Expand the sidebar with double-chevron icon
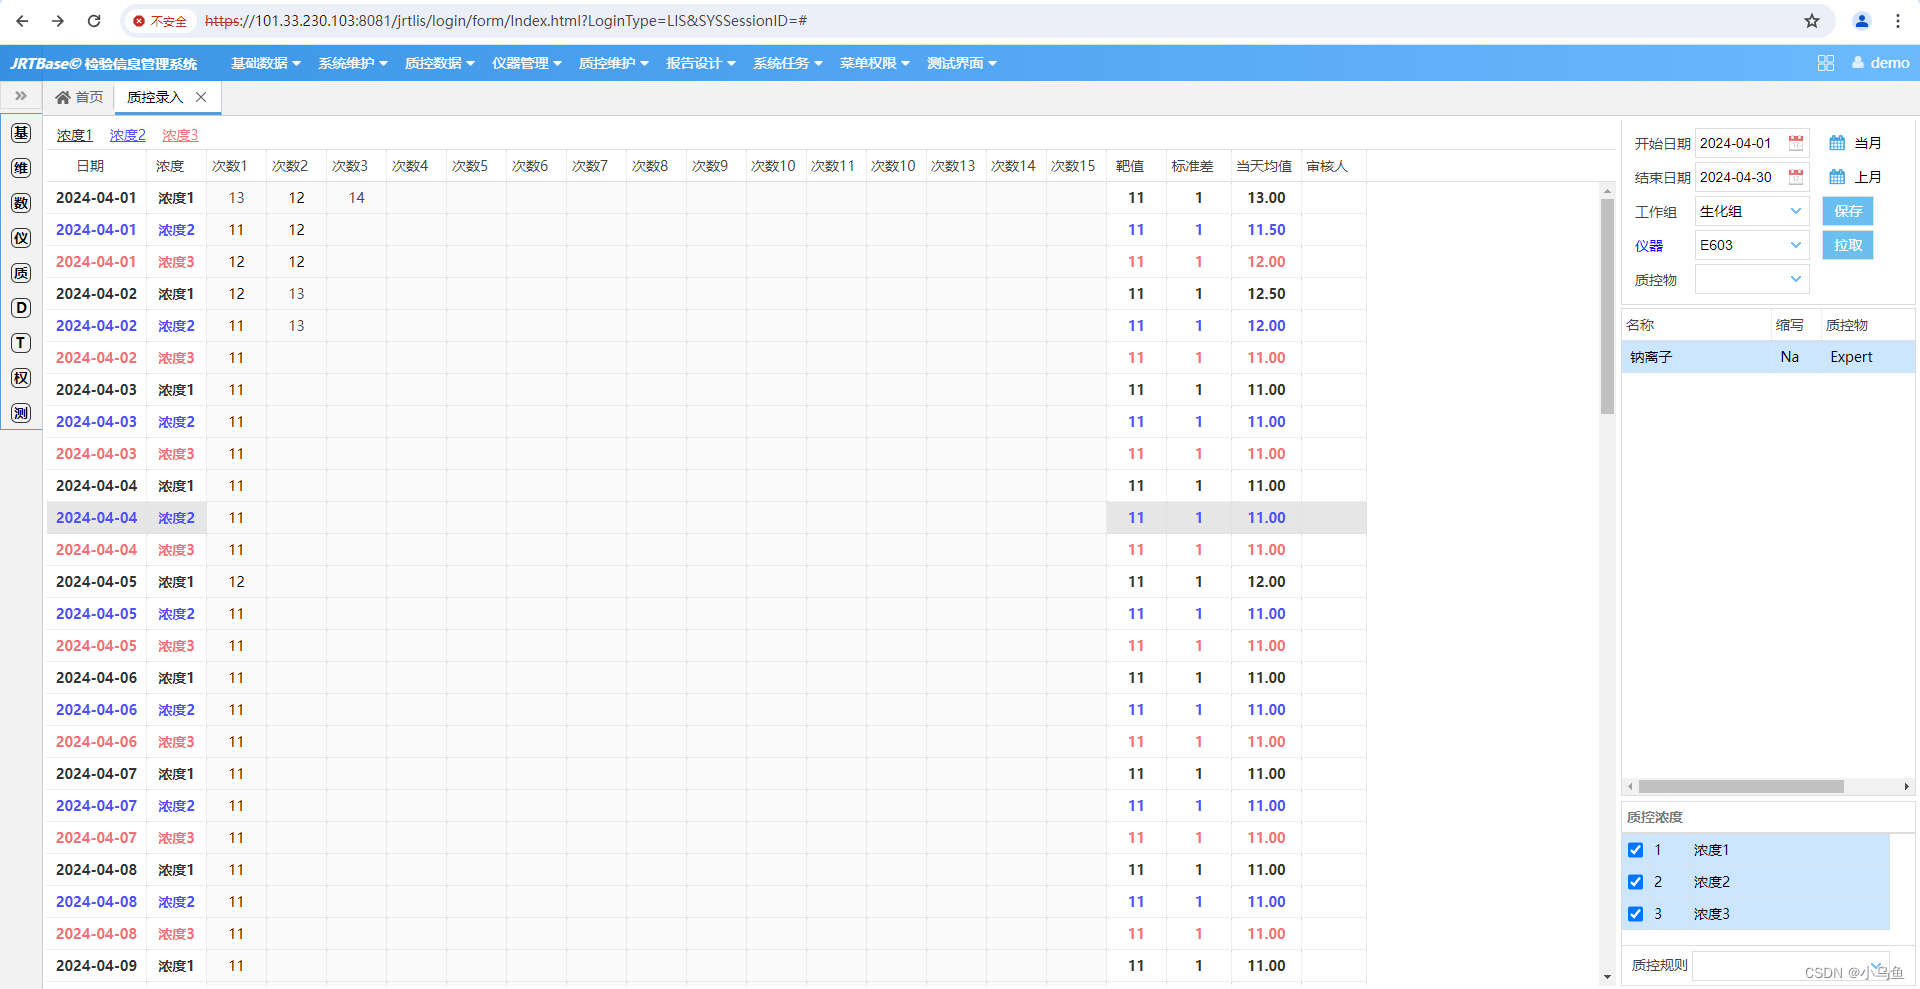Screen dimensions: 1920x989 [x=21, y=96]
